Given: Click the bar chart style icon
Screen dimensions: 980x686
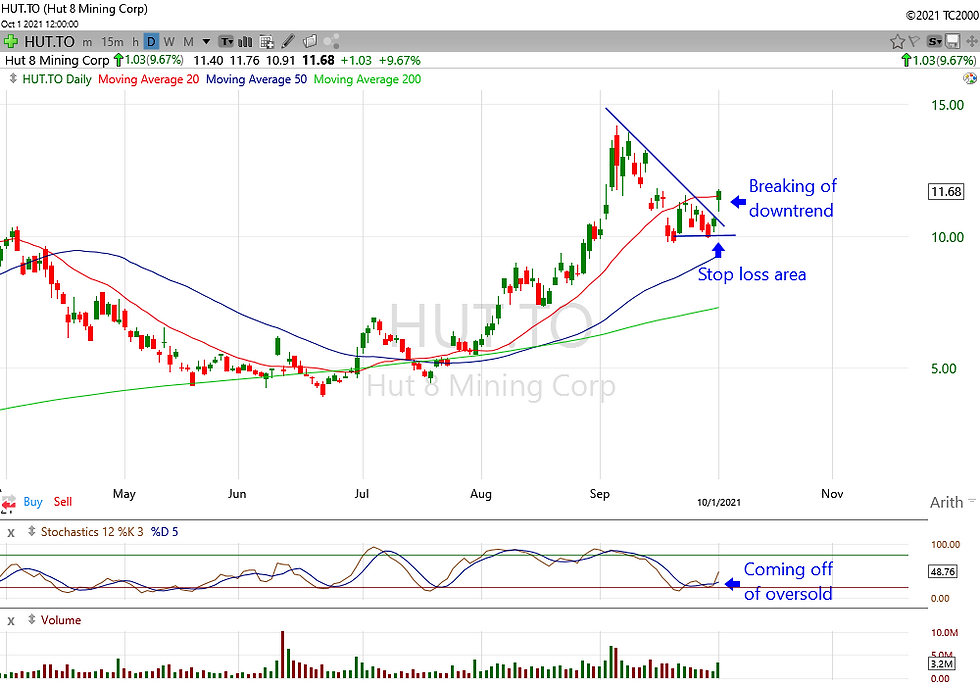Looking at the screenshot, I should coord(246,42).
